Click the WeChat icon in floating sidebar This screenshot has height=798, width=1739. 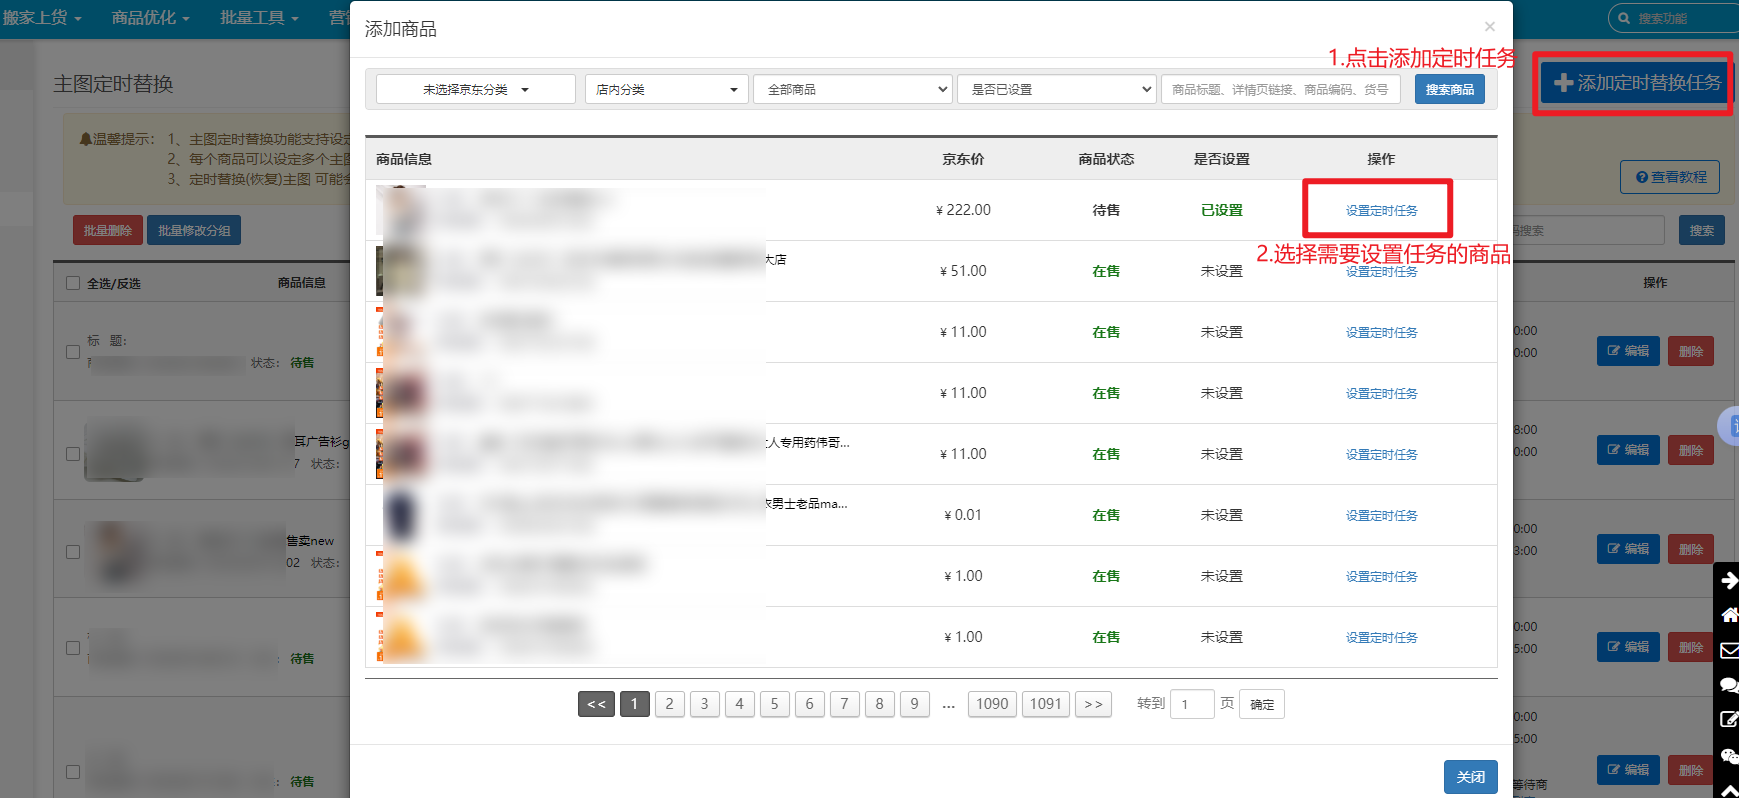tap(1728, 755)
